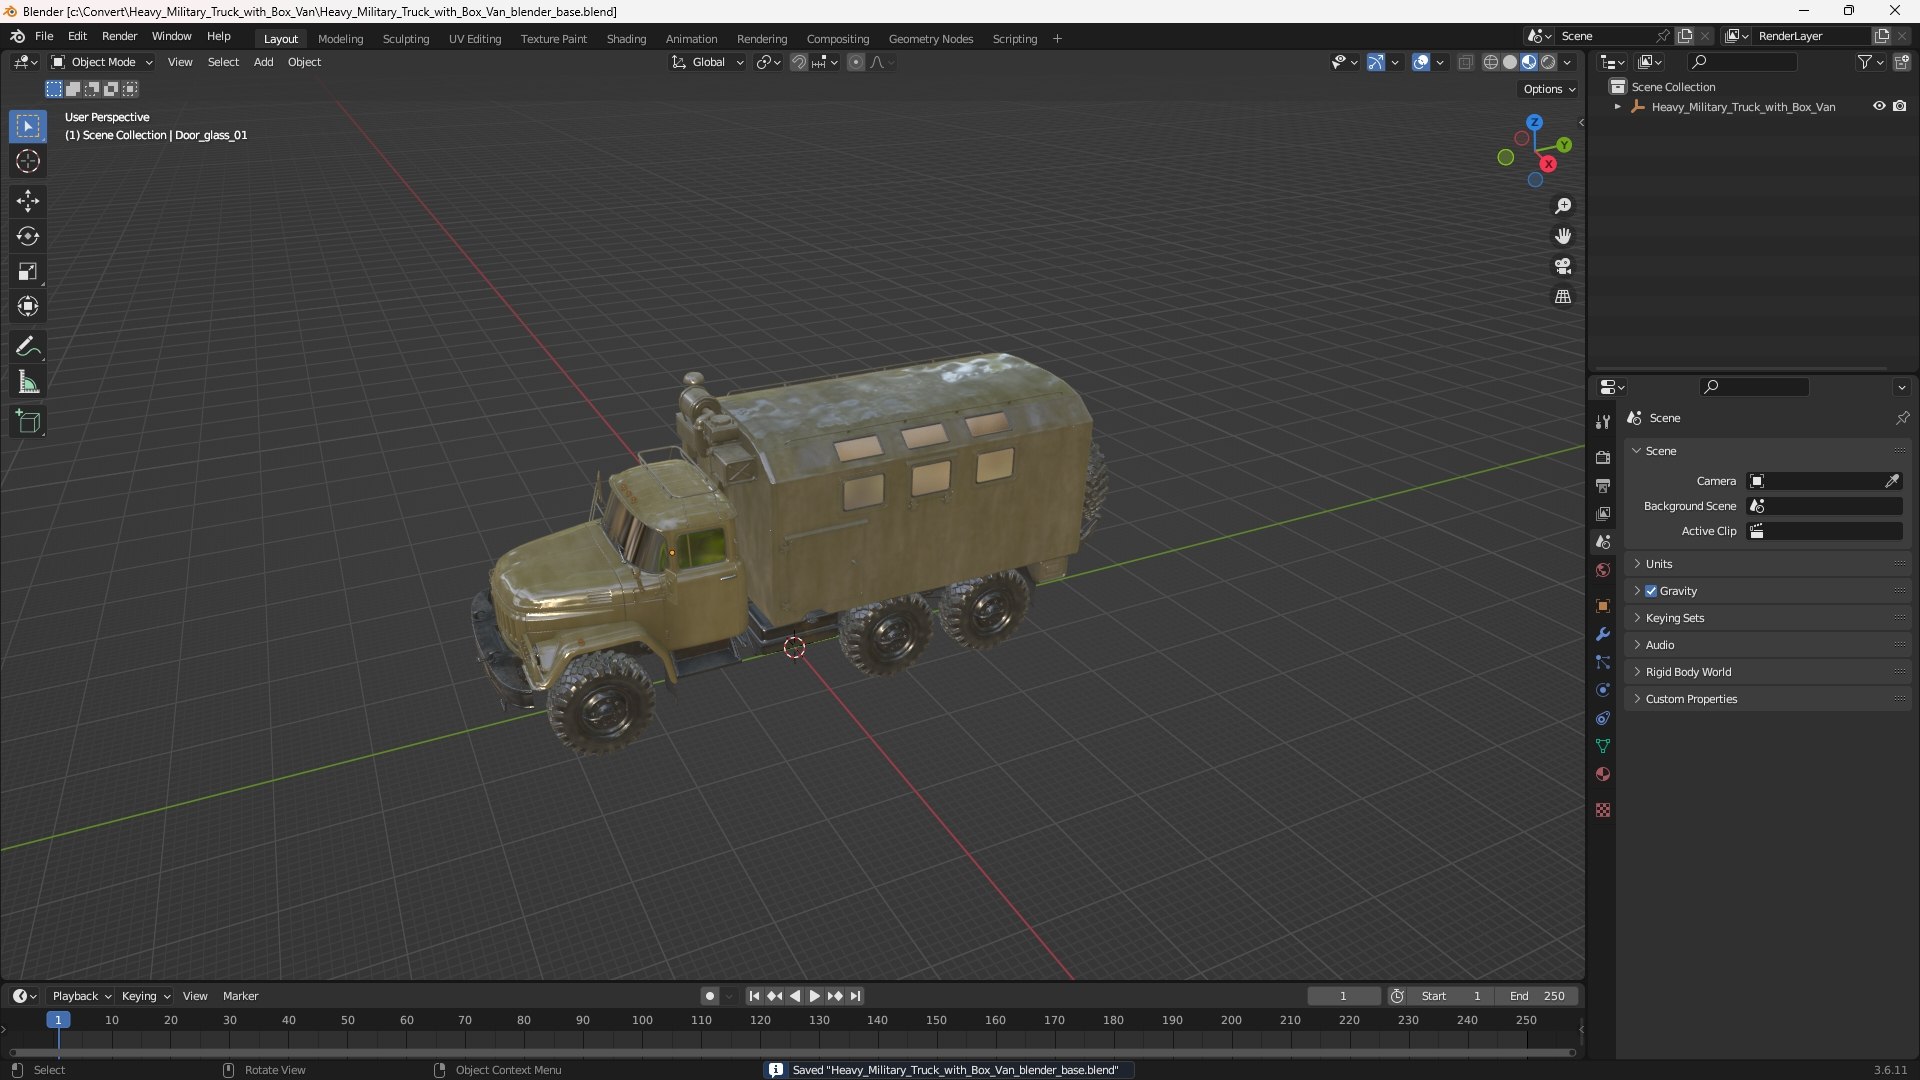Open Global transform orientation dropdown
The height and width of the screenshot is (1080, 1920).
pyautogui.click(x=707, y=62)
